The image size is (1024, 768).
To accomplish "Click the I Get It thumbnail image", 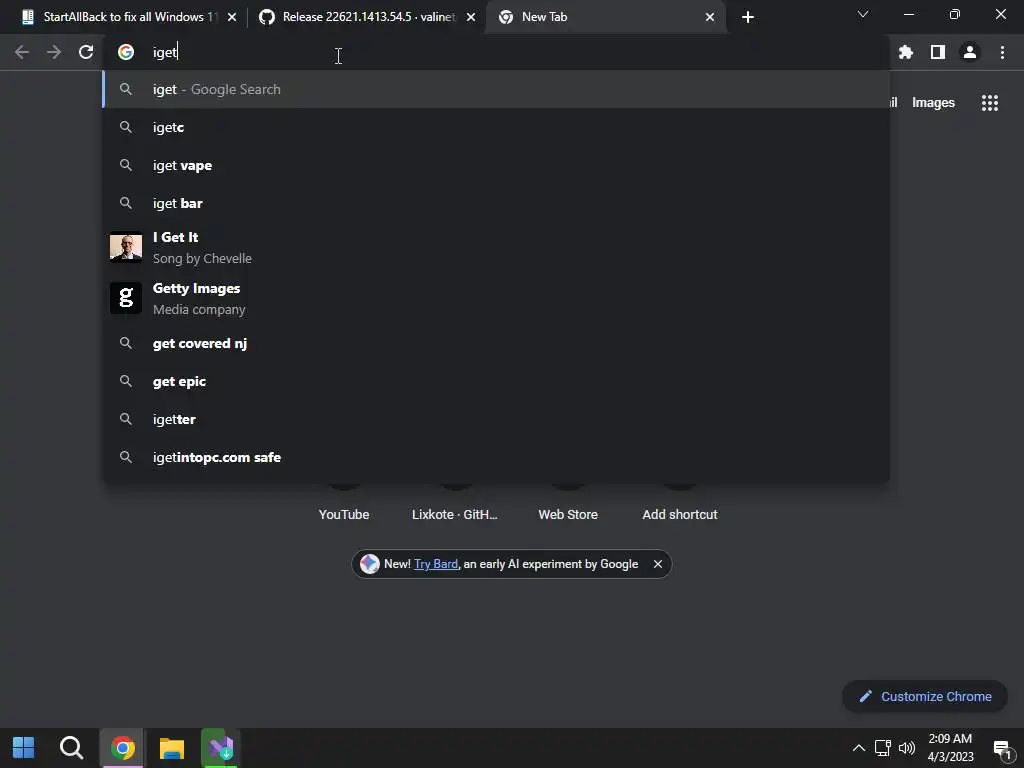I will click(x=126, y=248).
